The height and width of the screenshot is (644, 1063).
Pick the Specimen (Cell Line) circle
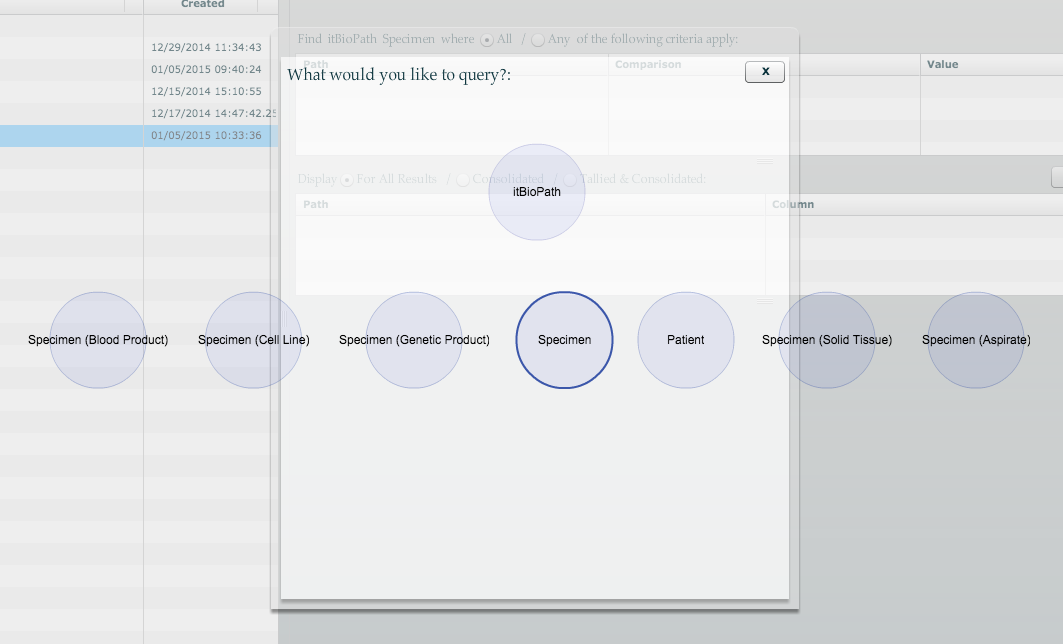(254, 340)
